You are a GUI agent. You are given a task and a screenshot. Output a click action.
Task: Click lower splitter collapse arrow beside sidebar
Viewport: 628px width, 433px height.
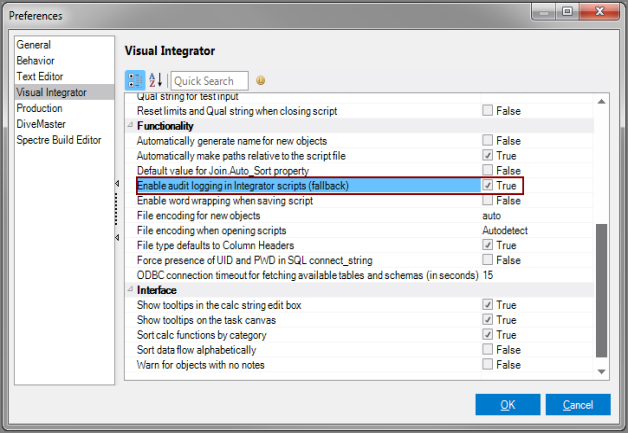coord(117,238)
